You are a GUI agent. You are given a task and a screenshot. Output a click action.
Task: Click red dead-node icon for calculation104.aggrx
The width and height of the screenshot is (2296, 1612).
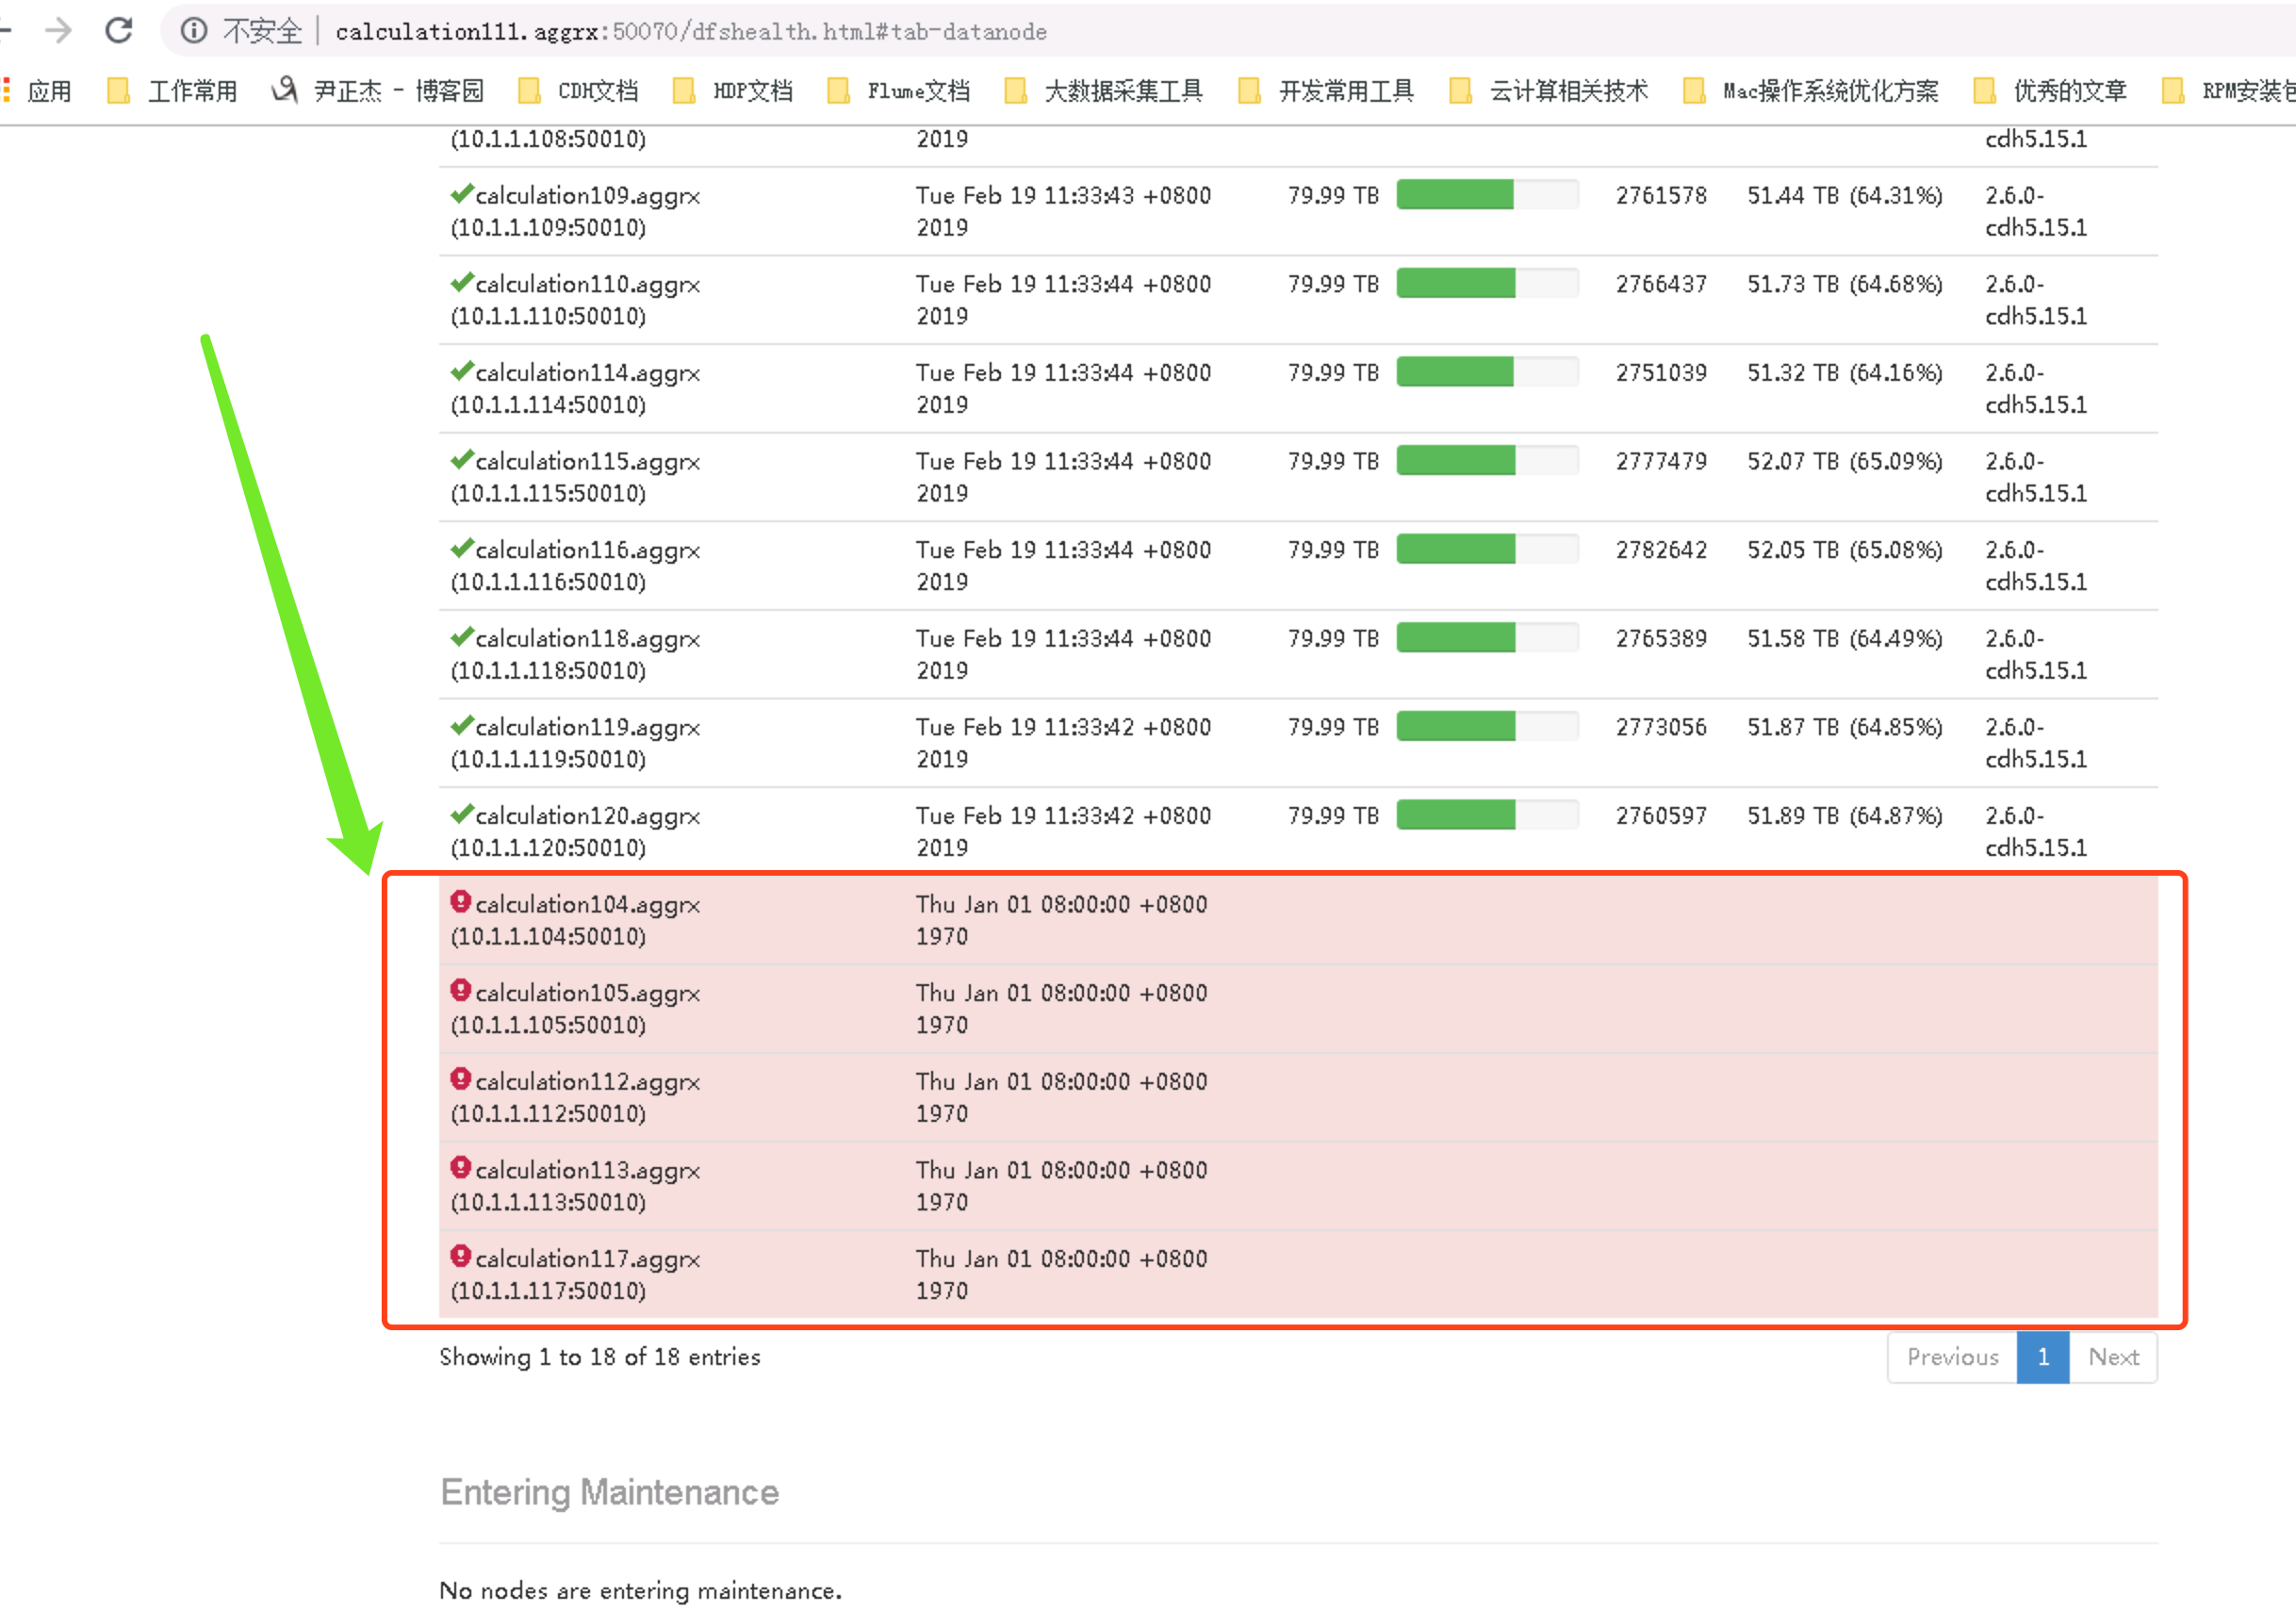pyautogui.click(x=460, y=901)
